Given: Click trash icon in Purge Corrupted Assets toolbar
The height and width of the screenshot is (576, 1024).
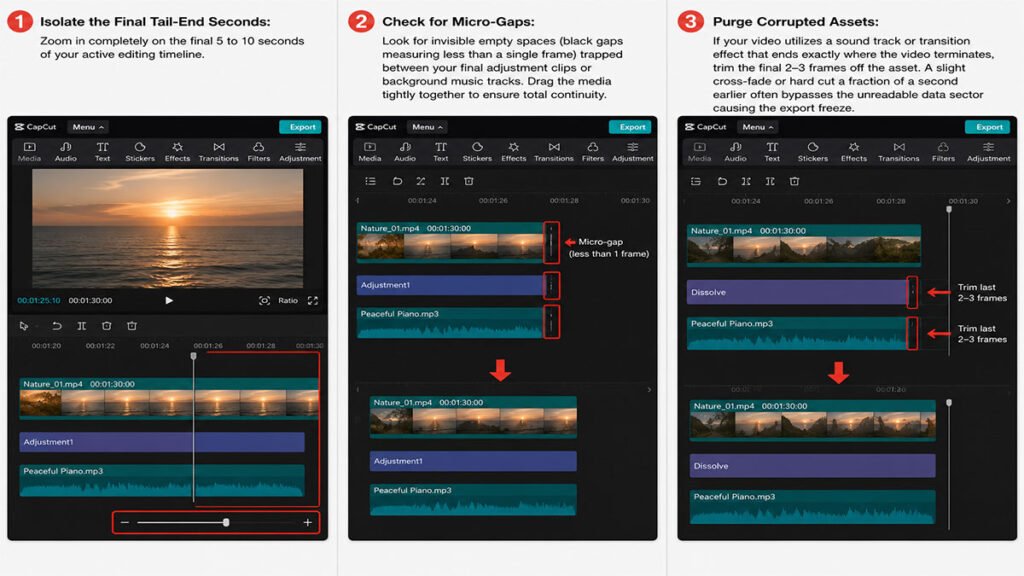Looking at the screenshot, I should click(794, 181).
